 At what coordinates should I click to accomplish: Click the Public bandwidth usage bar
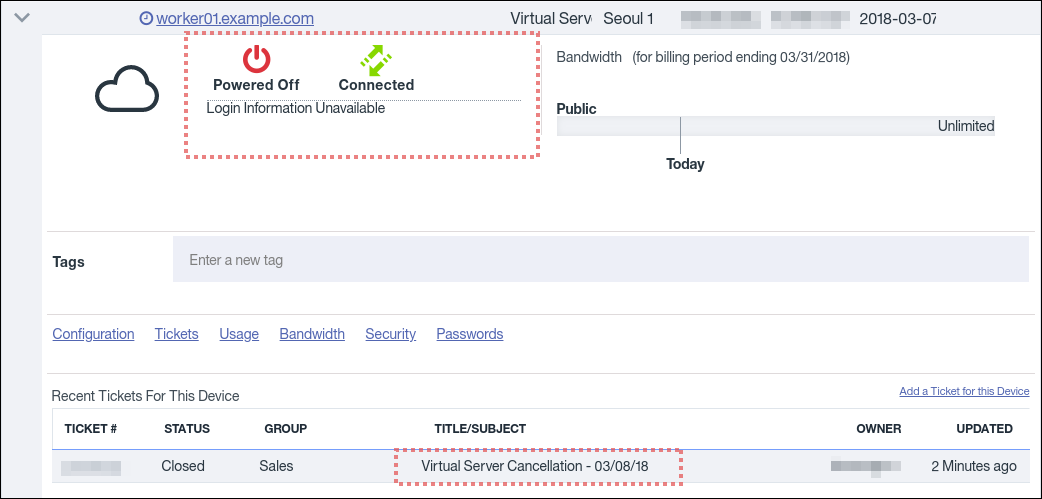(775, 126)
